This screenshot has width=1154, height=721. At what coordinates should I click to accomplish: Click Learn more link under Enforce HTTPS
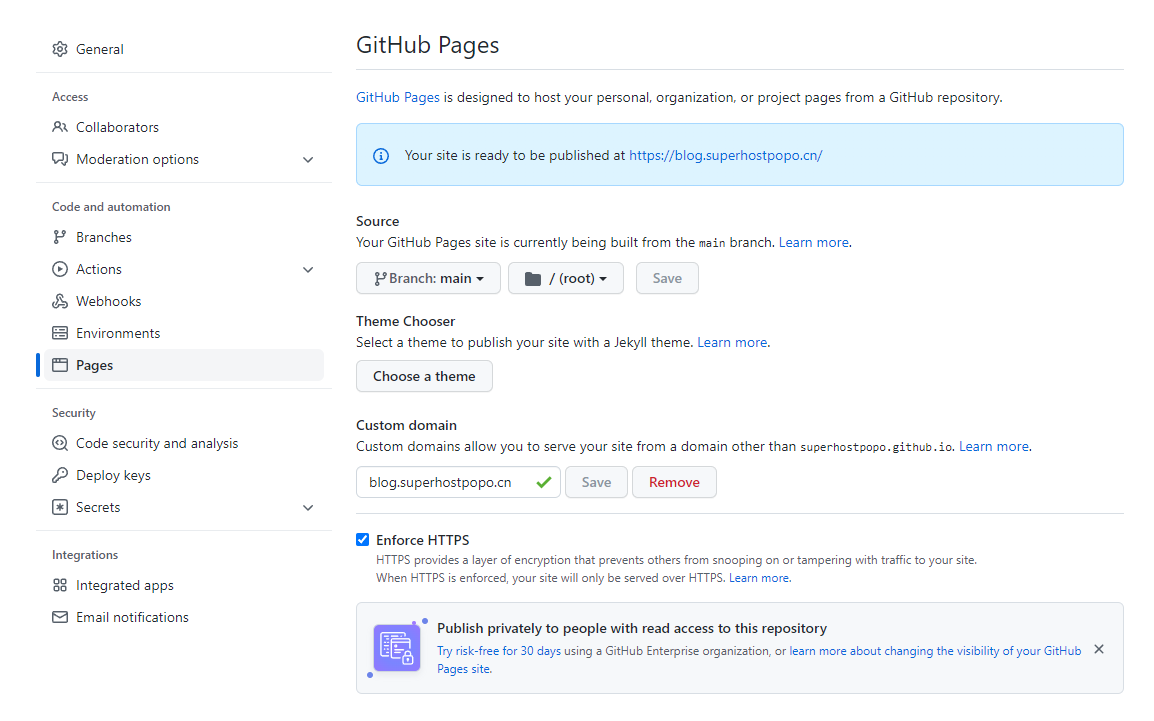(x=759, y=578)
